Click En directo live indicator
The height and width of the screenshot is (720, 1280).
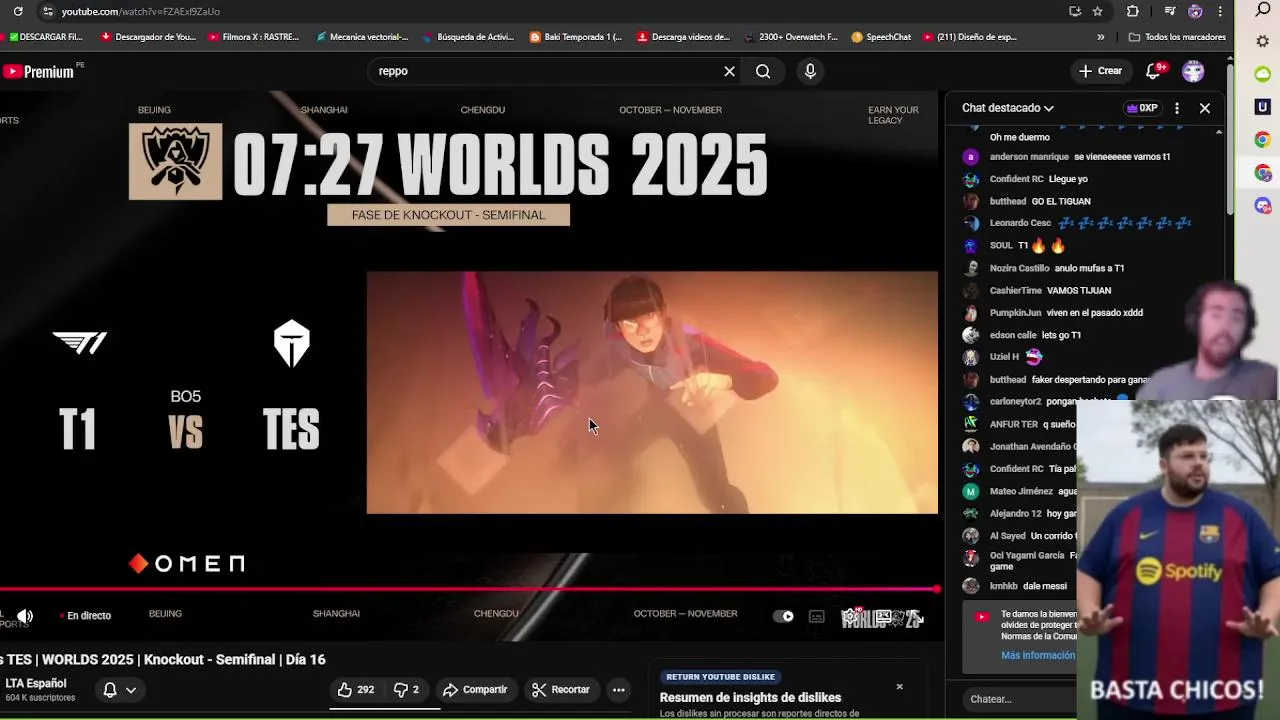(85, 616)
